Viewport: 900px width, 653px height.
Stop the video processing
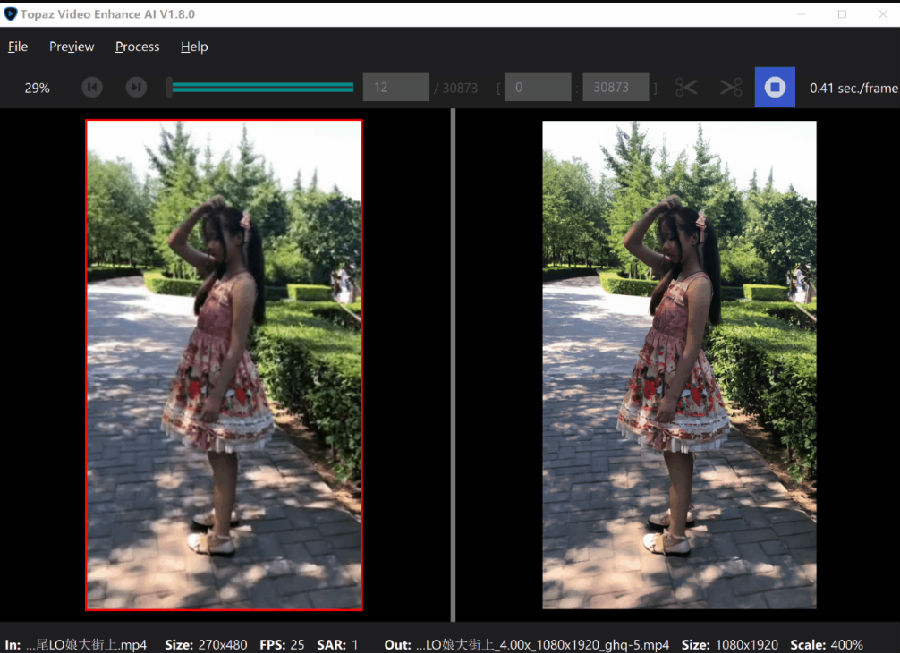pyautogui.click(x=774, y=87)
